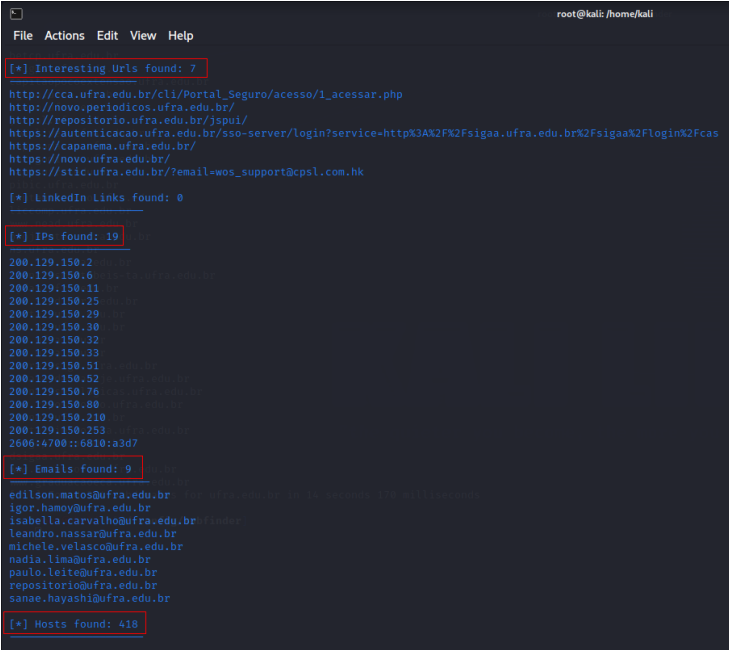Click the 'LinkedIn Links found: 0' line
This screenshot has width=729, height=650.
click(96, 198)
